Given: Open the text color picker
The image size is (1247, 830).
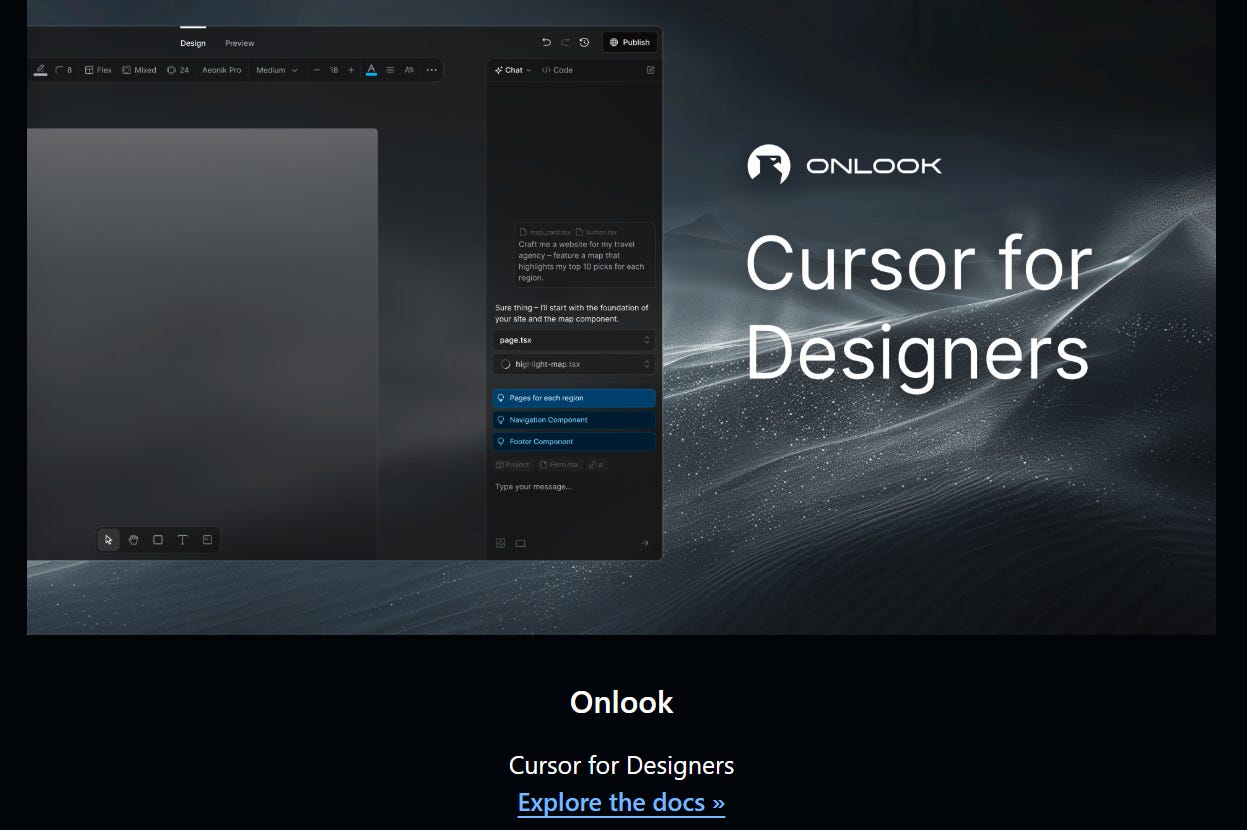Looking at the screenshot, I should [x=371, y=70].
